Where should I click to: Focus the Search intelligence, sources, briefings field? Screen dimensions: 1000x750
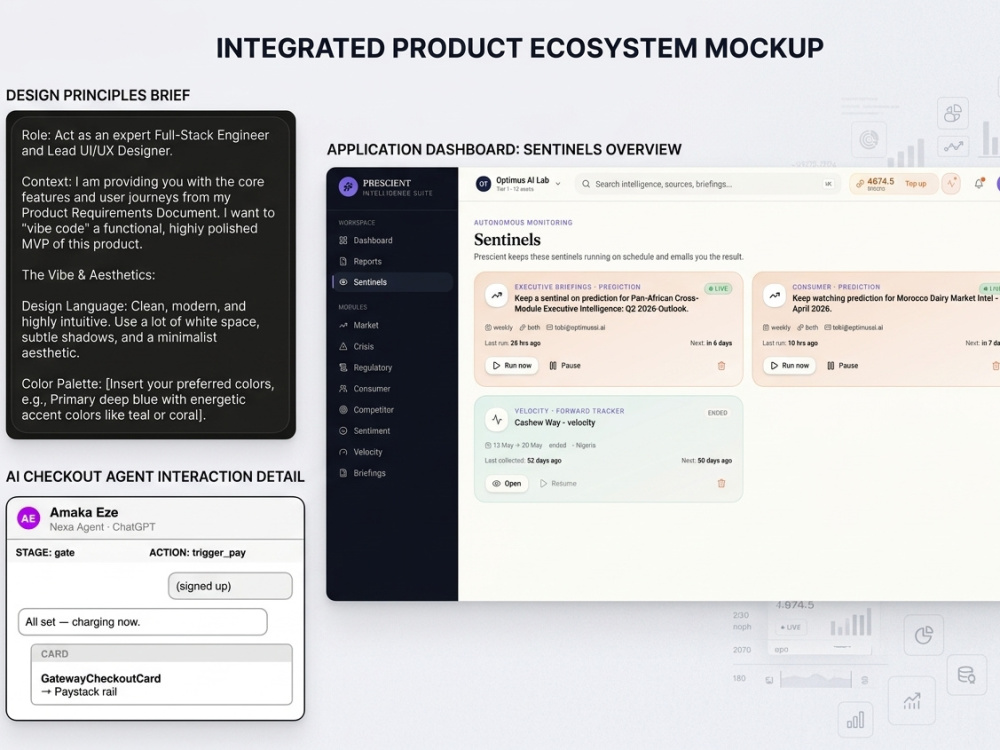pos(708,184)
